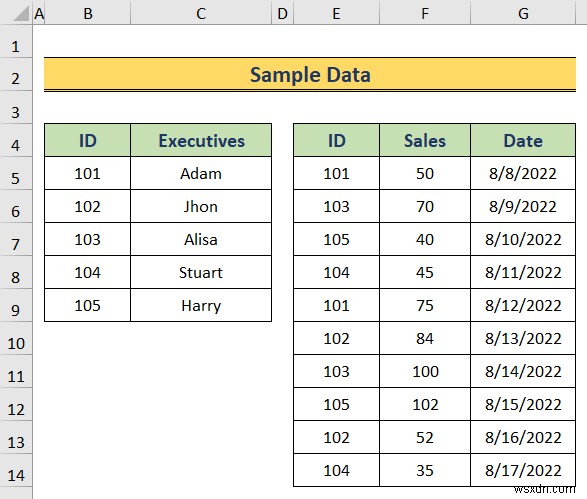Click the Sales value 102 in column F
Image resolution: width=587 pixels, height=499 pixels.
[425, 404]
